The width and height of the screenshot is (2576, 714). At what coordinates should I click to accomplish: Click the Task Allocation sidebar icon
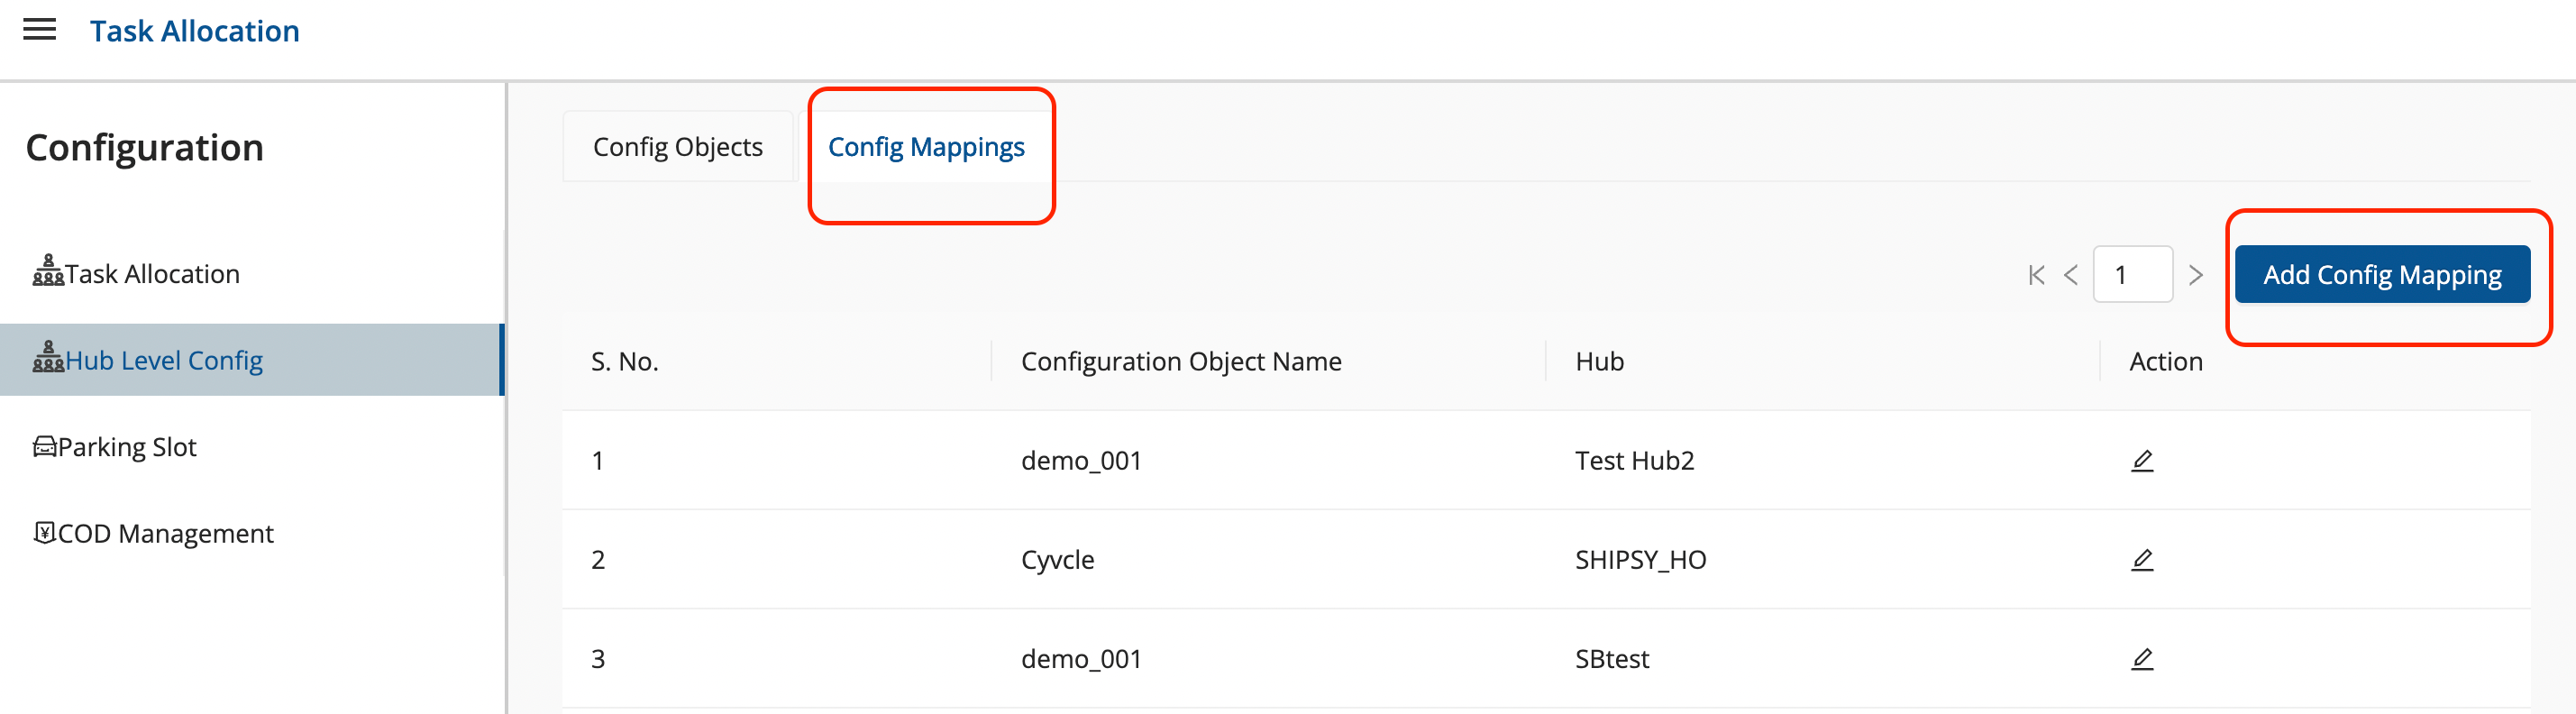[x=47, y=271]
